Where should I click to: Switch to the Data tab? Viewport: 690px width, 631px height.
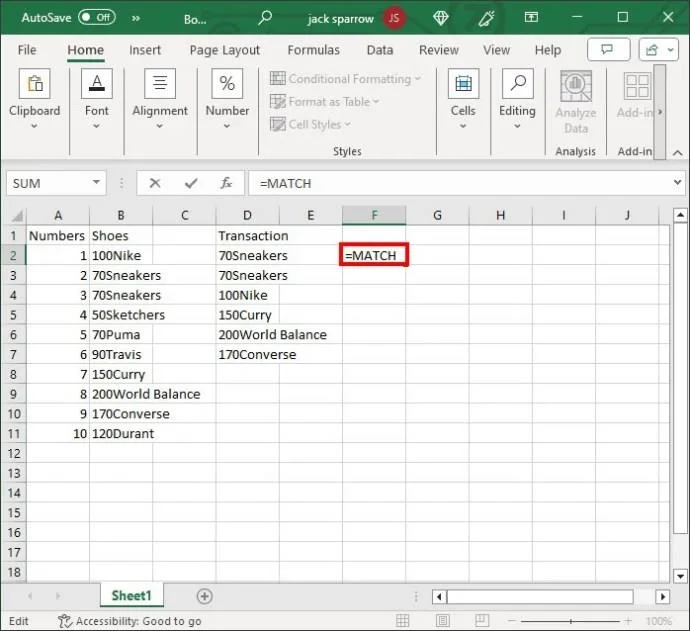[x=380, y=50]
